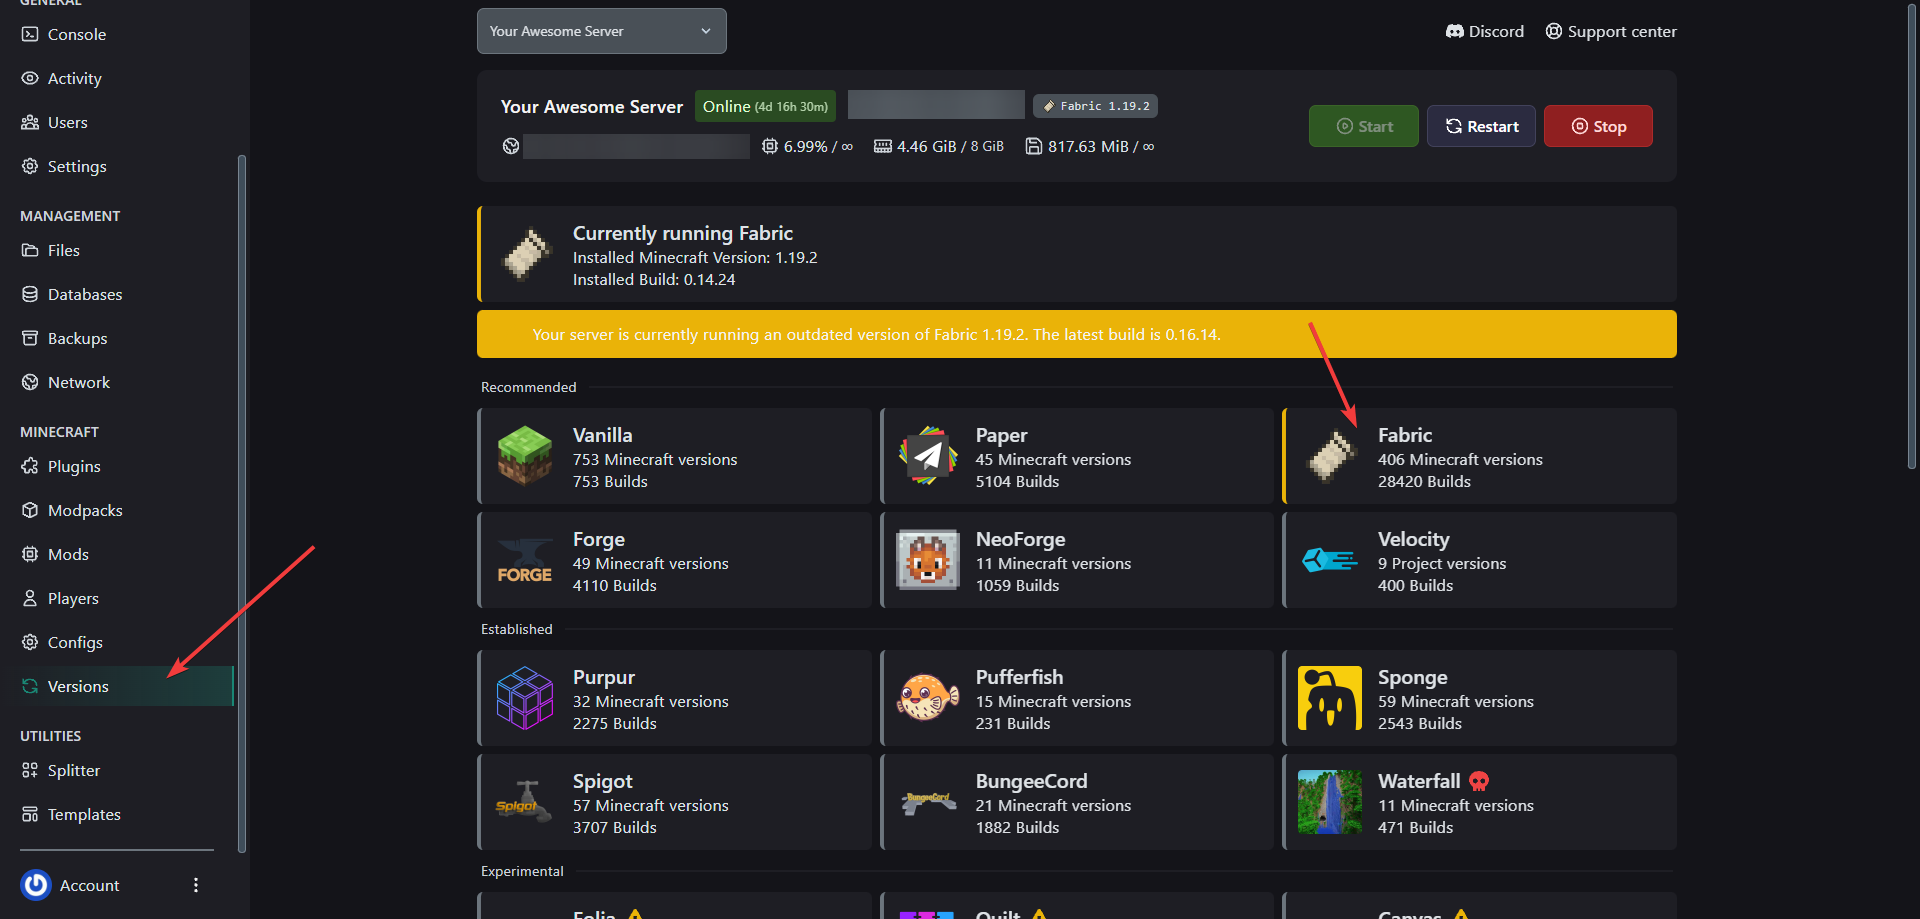Click the Templates icon in Utilities
Image resolution: width=1920 pixels, height=919 pixels.
pos(30,814)
